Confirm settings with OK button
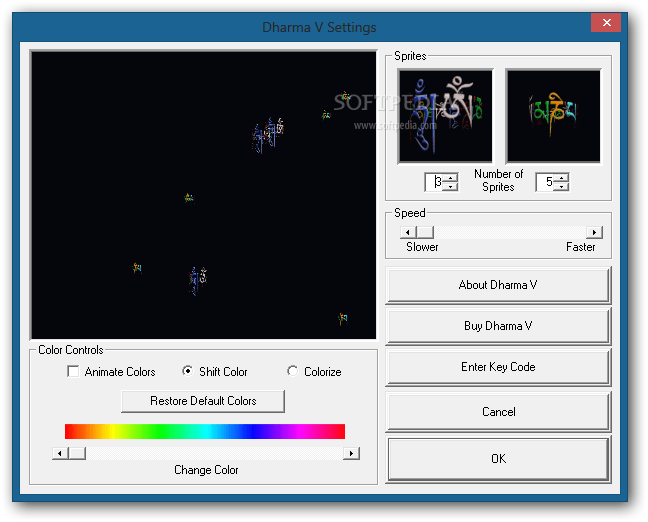The width and height of the screenshot is (648, 522). coord(498,459)
